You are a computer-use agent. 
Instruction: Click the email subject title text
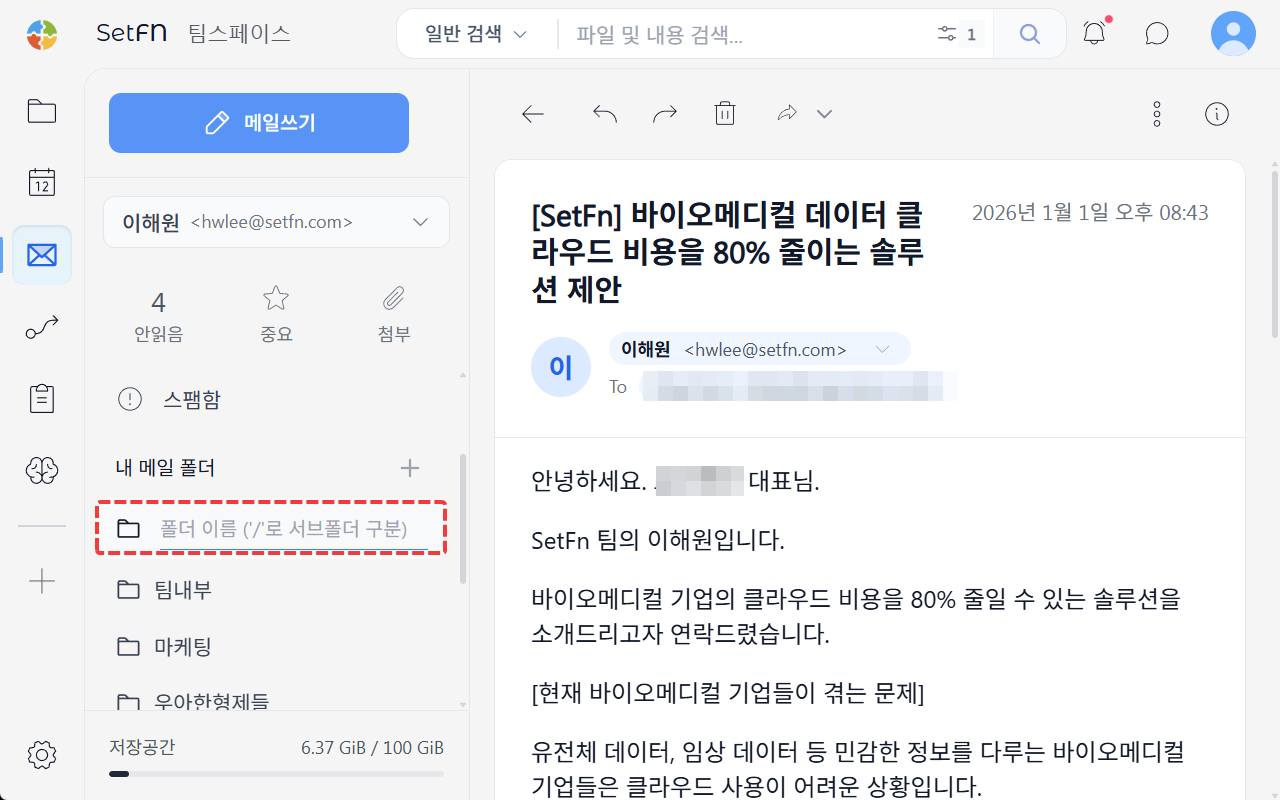[x=728, y=252]
